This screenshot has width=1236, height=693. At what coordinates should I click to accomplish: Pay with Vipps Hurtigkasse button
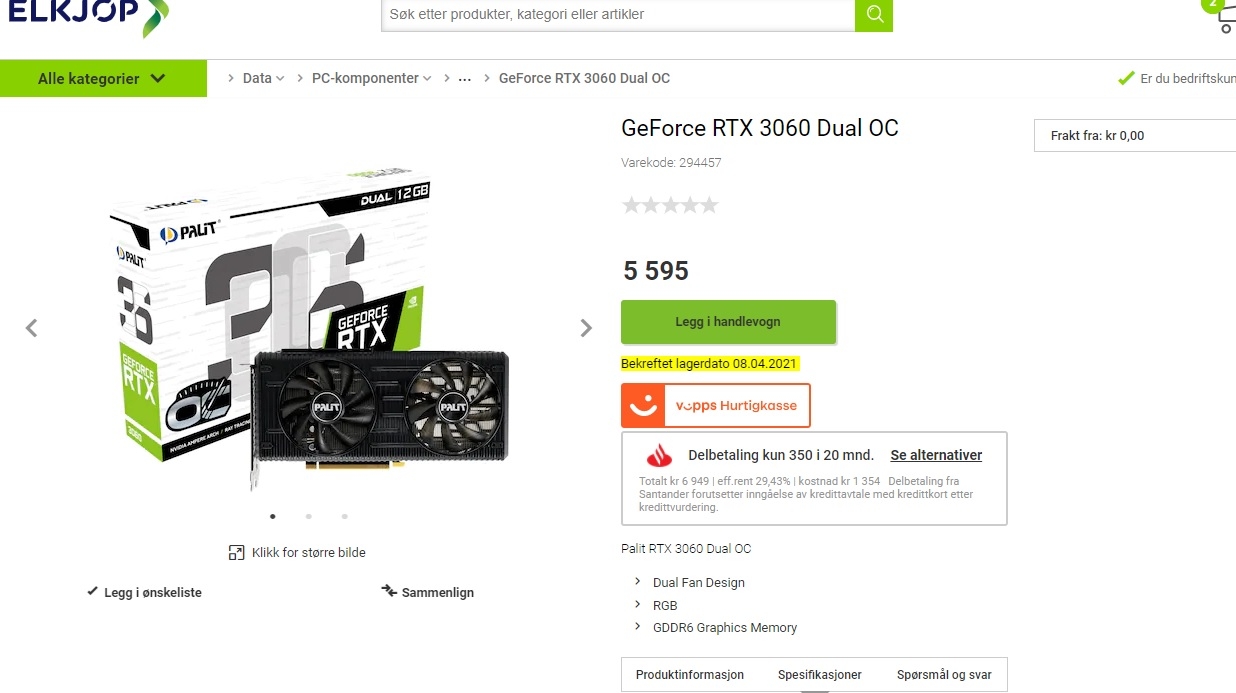[x=716, y=406]
